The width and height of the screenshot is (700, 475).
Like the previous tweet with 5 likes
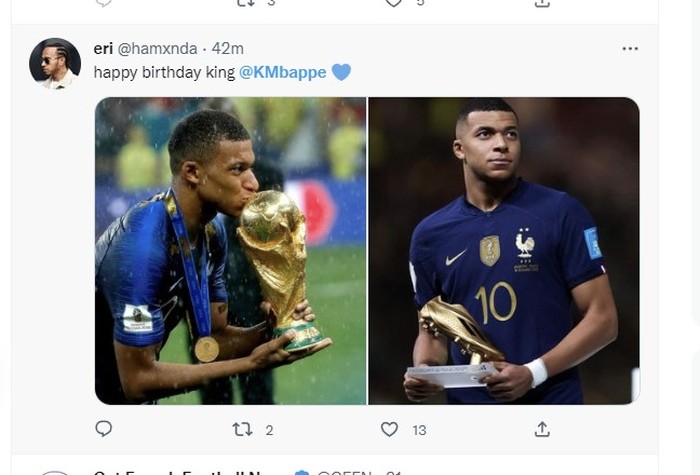(394, 3)
